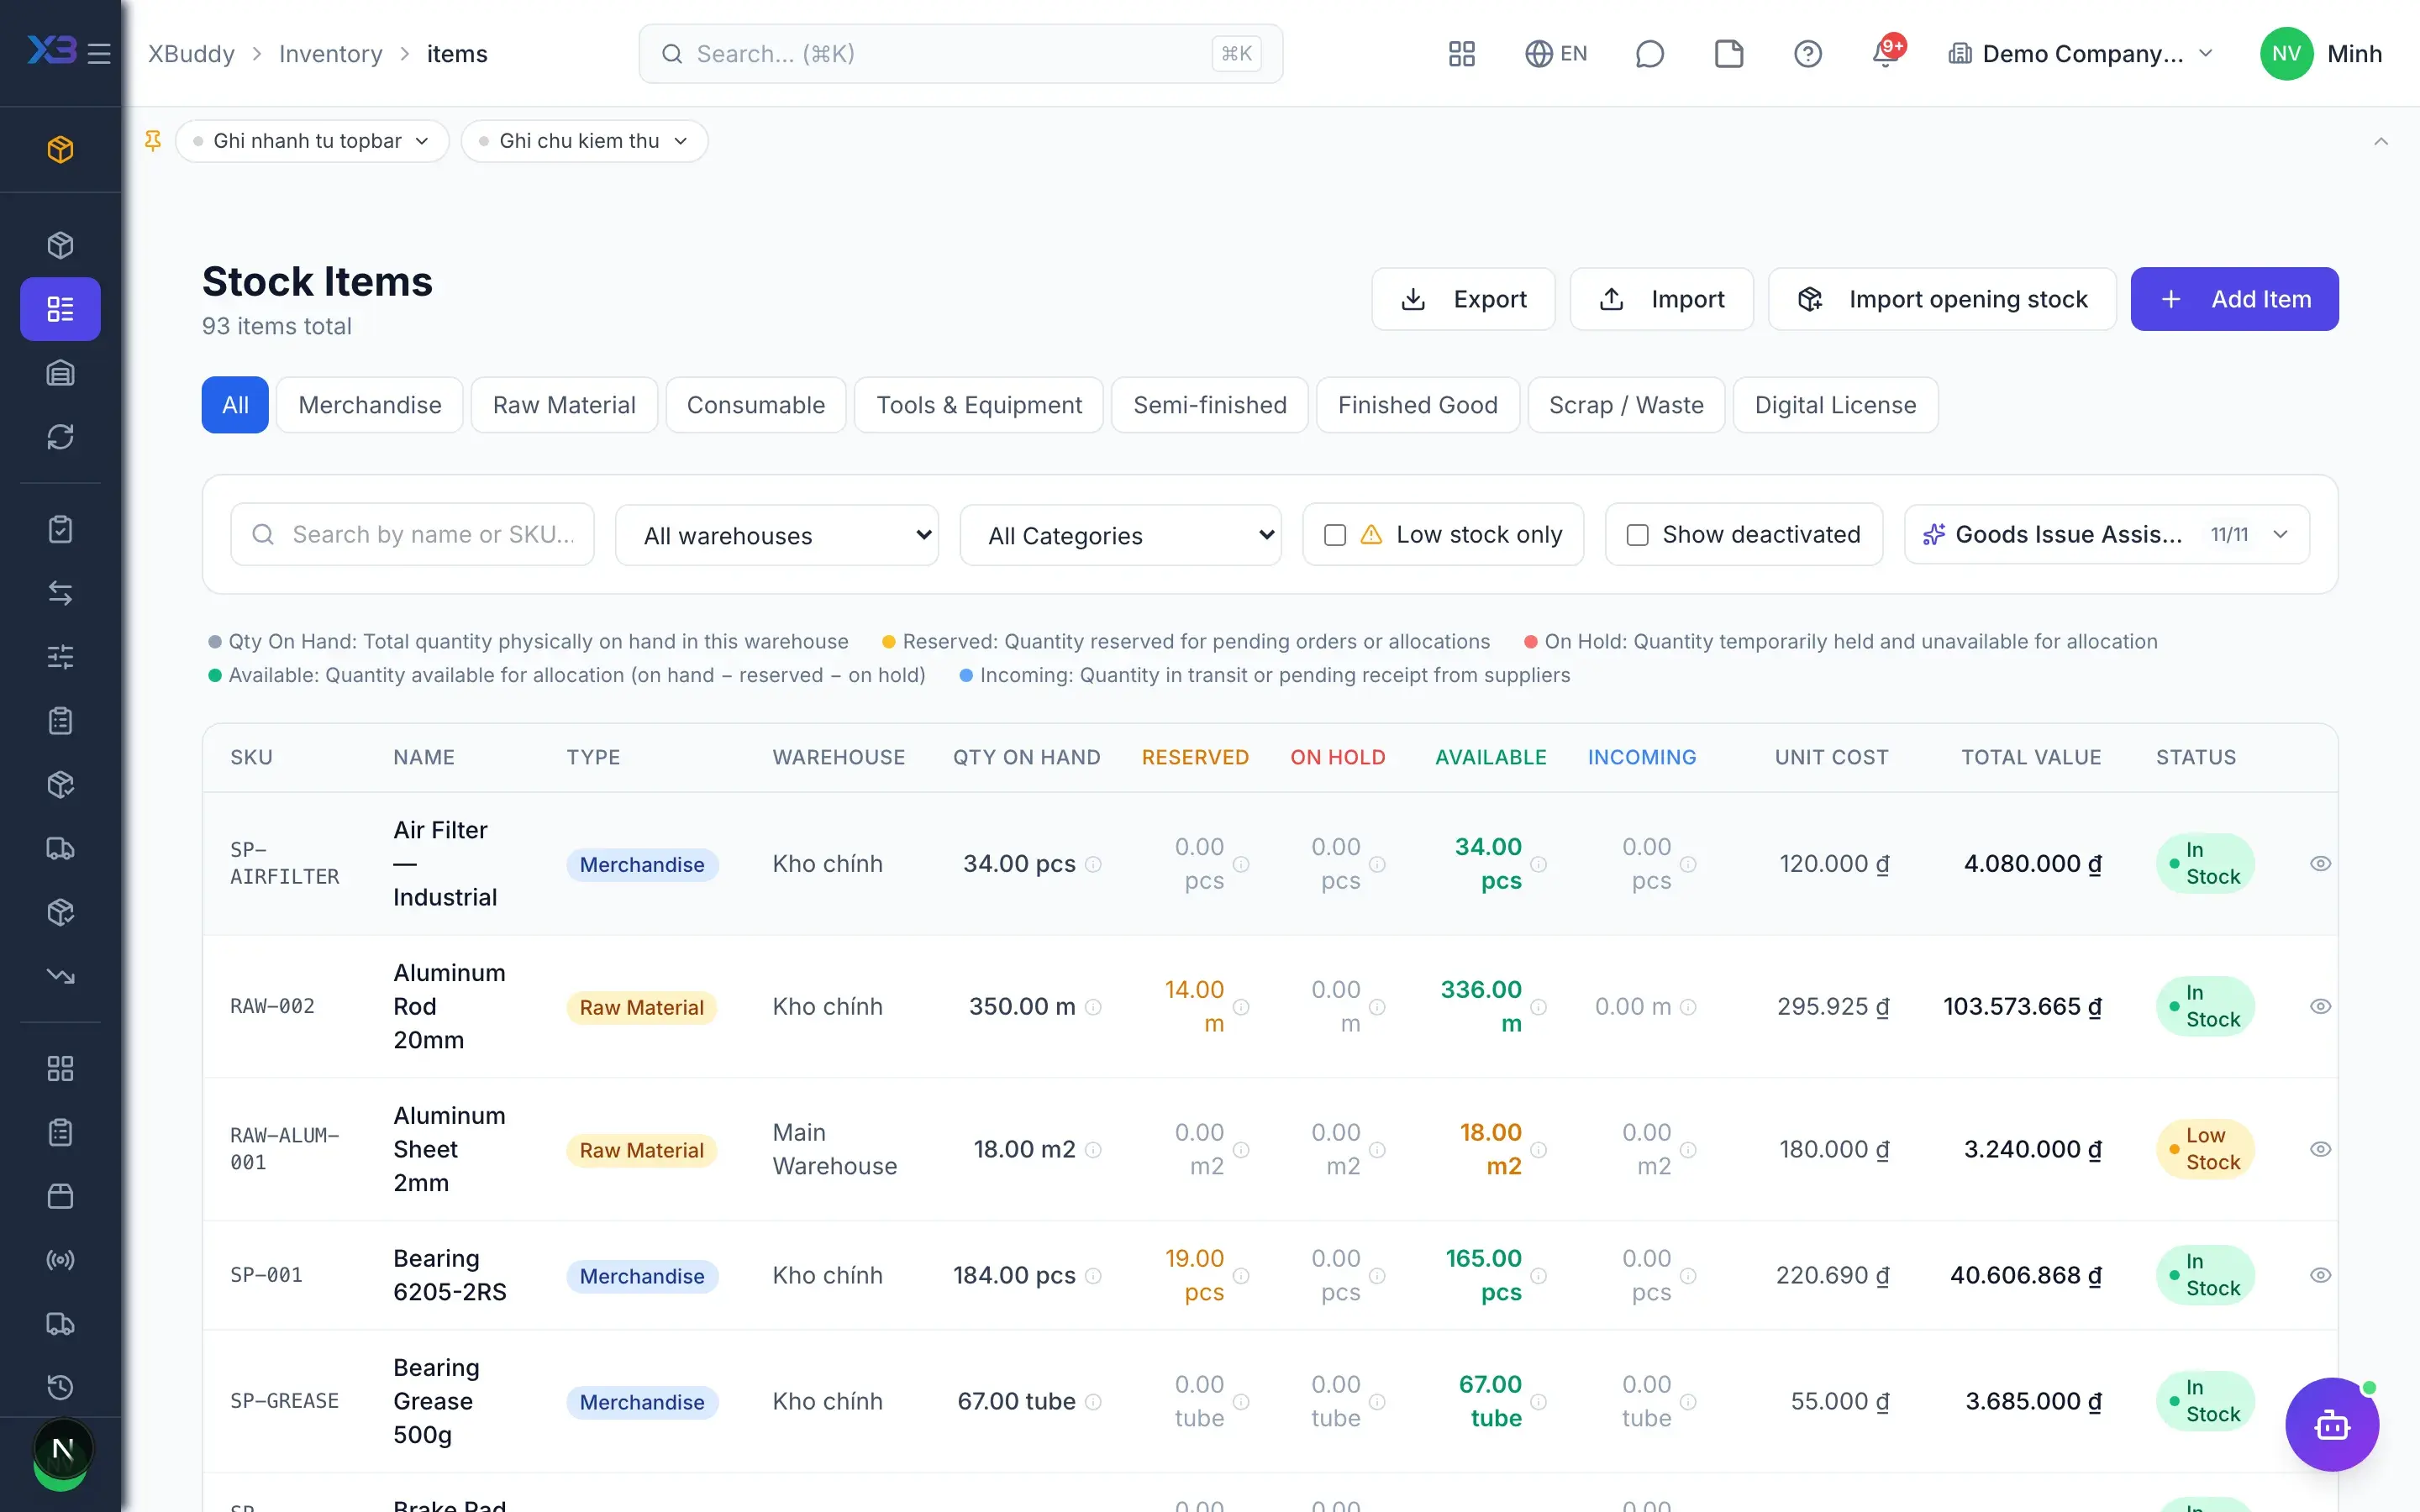Select the Merchandise tab
2420x1512 pixels.
[x=369, y=405]
